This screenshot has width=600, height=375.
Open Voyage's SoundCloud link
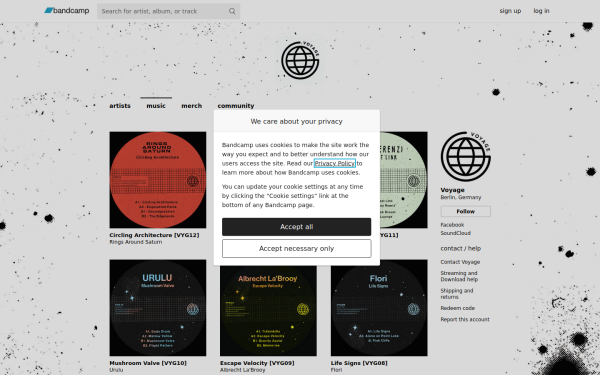[455, 233]
